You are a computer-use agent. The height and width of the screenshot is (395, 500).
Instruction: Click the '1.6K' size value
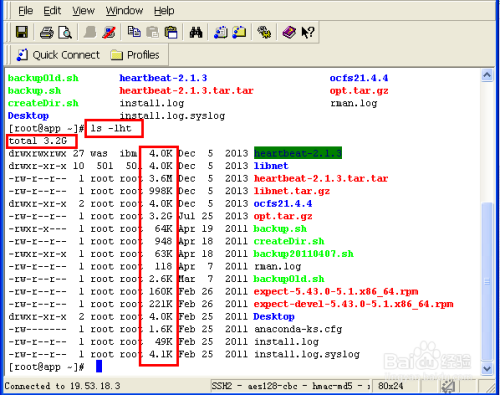tap(161, 329)
